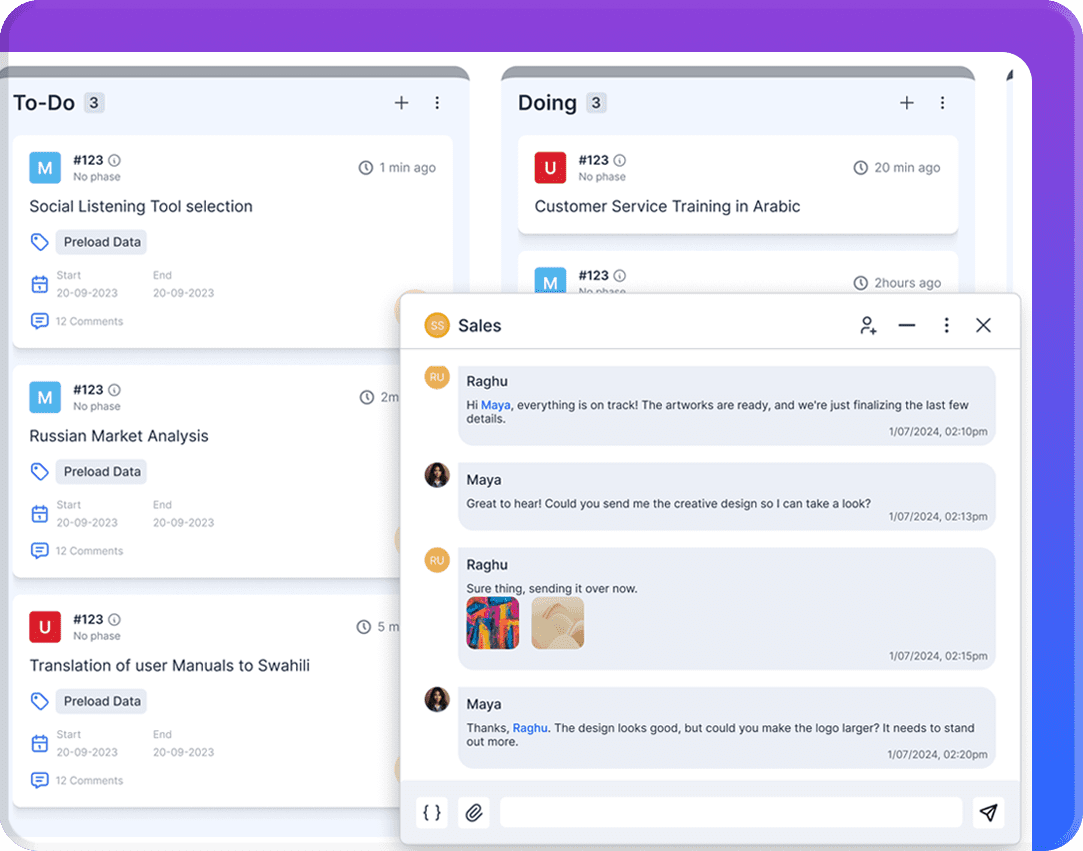The height and width of the screenshot is (851, 1083).
Task: Open the Social Listening Tool selection card title
Action: (141, 207)
